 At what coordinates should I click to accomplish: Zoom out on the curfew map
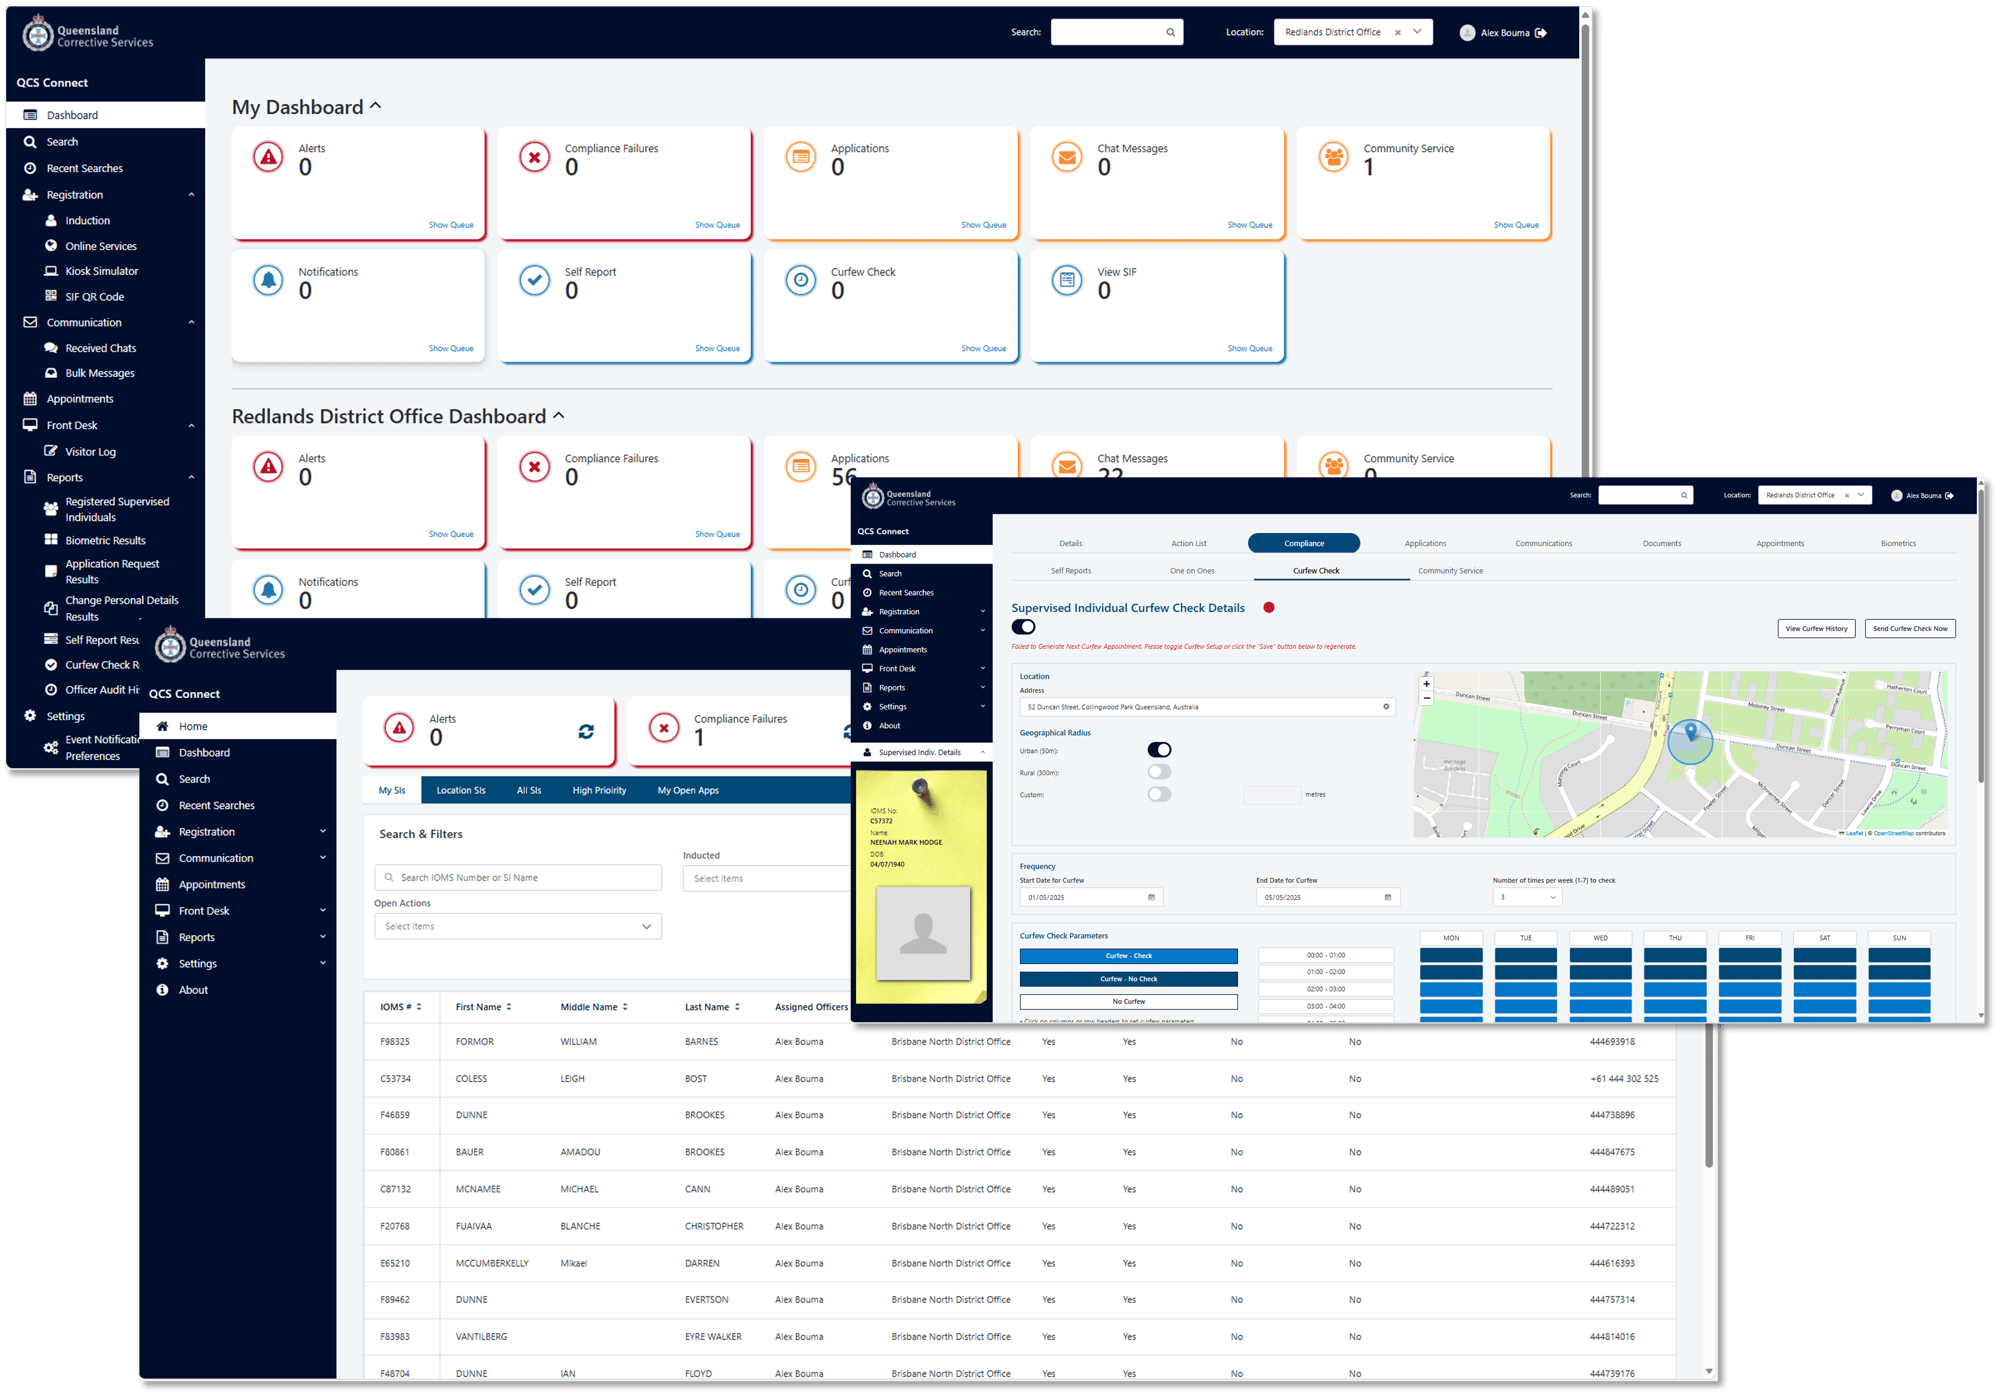coord(1426,698)
